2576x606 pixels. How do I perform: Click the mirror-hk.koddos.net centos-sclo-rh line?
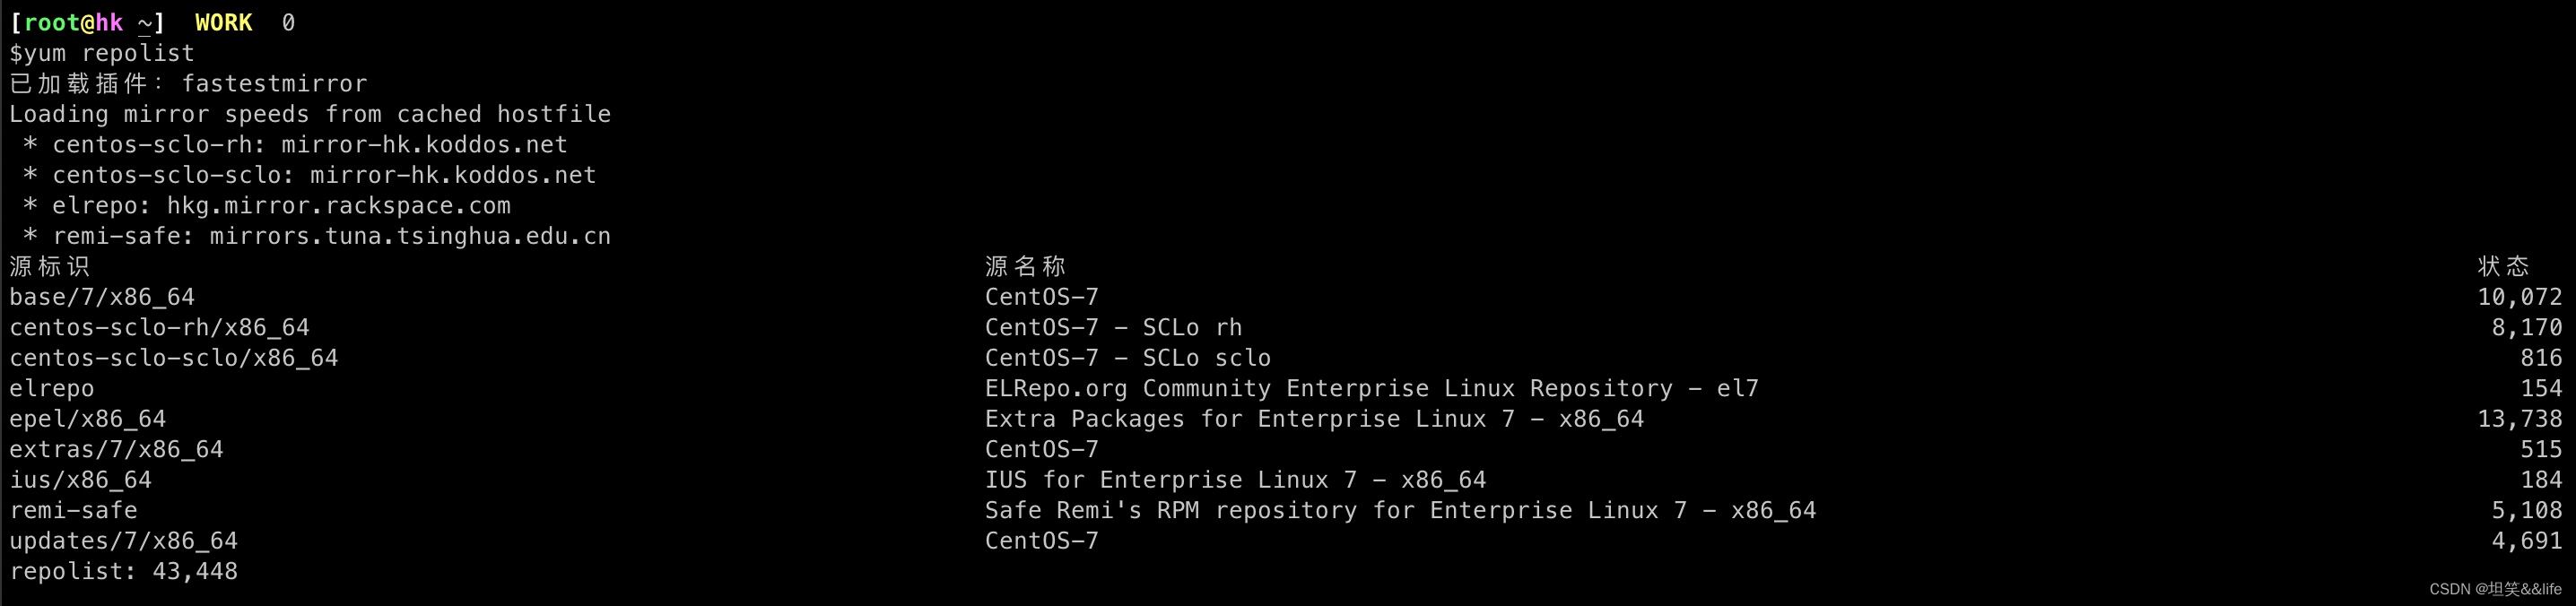click(296, 144)
